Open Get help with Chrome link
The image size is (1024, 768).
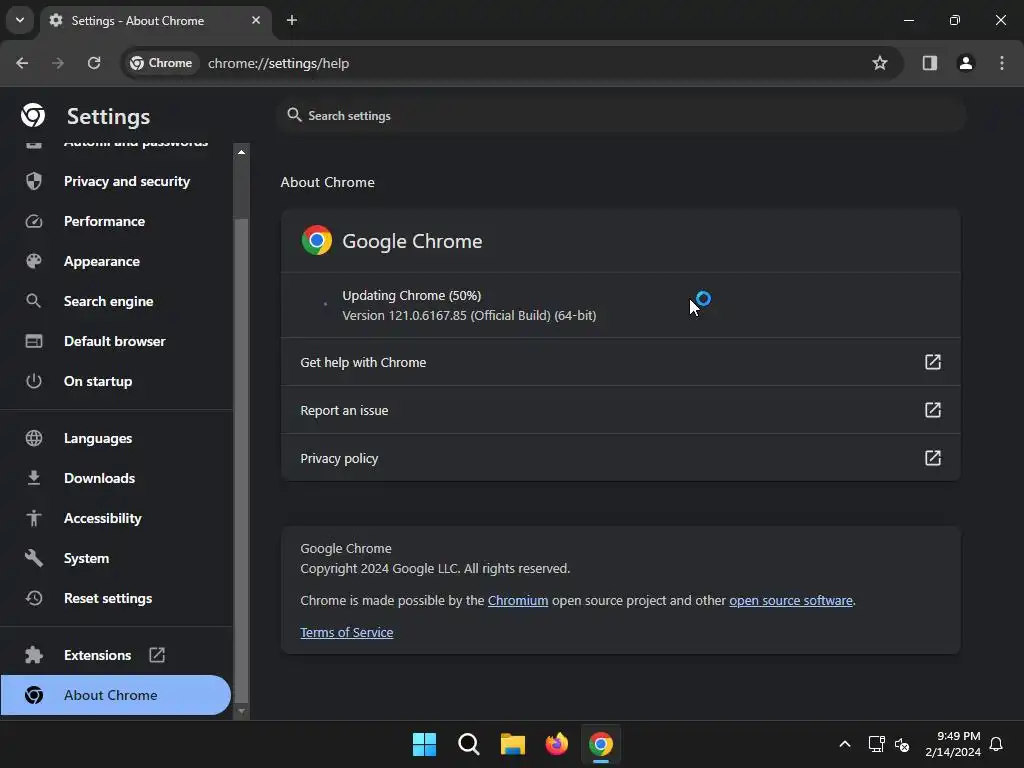click(x=620, y=362)
